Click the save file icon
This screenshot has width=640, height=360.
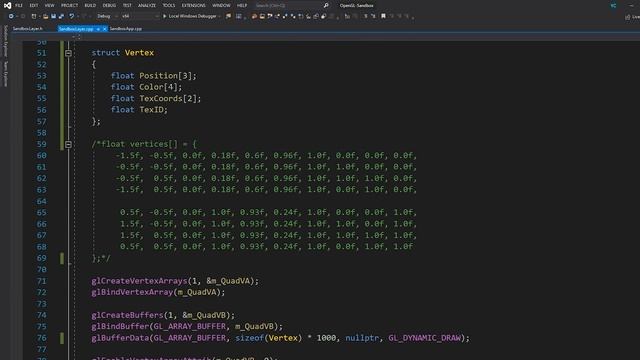click(x=53, y=16)
